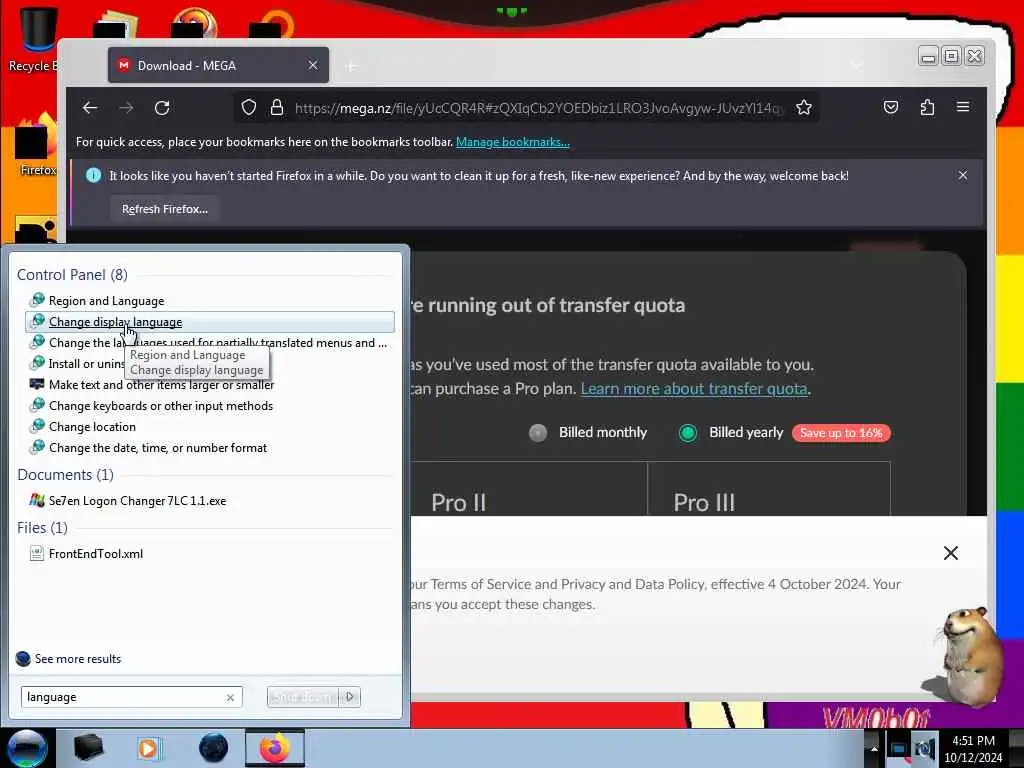Select the Pro II plan card
This screenshot has width=1024, height=768.
(530, 489)
